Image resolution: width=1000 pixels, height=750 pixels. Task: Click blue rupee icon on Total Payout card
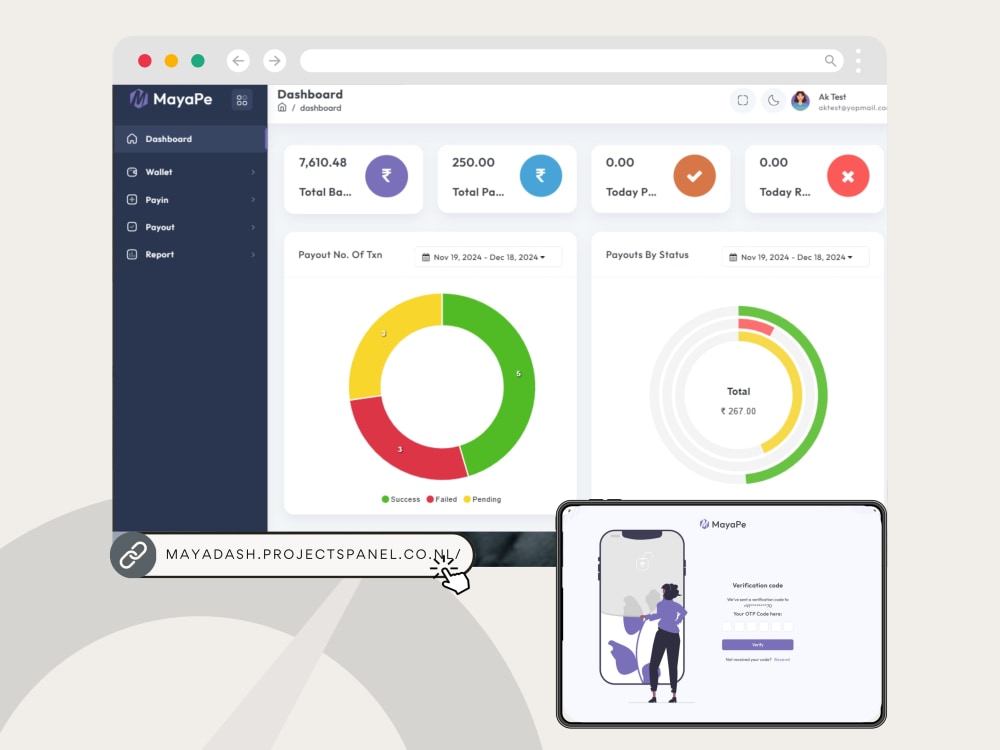pyautogui.click(x=541, y=175)
